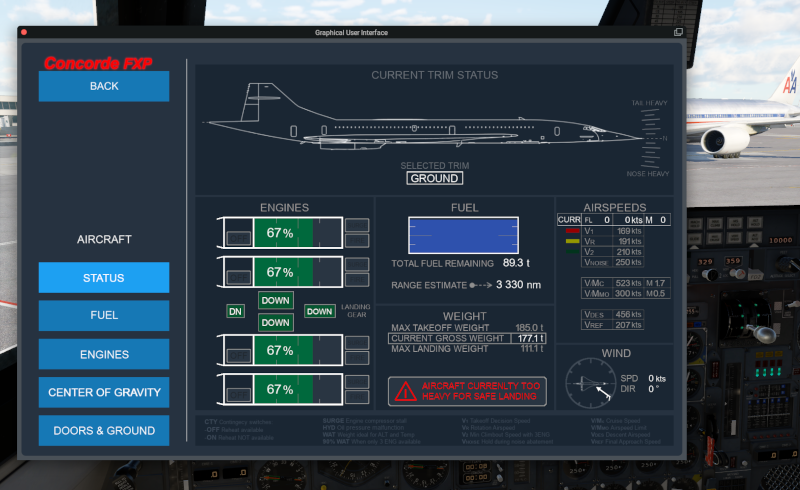800x490 pixels.
Task: Click the wind direction compass dial
Action: pyautogui.click(x=591, y=383)
